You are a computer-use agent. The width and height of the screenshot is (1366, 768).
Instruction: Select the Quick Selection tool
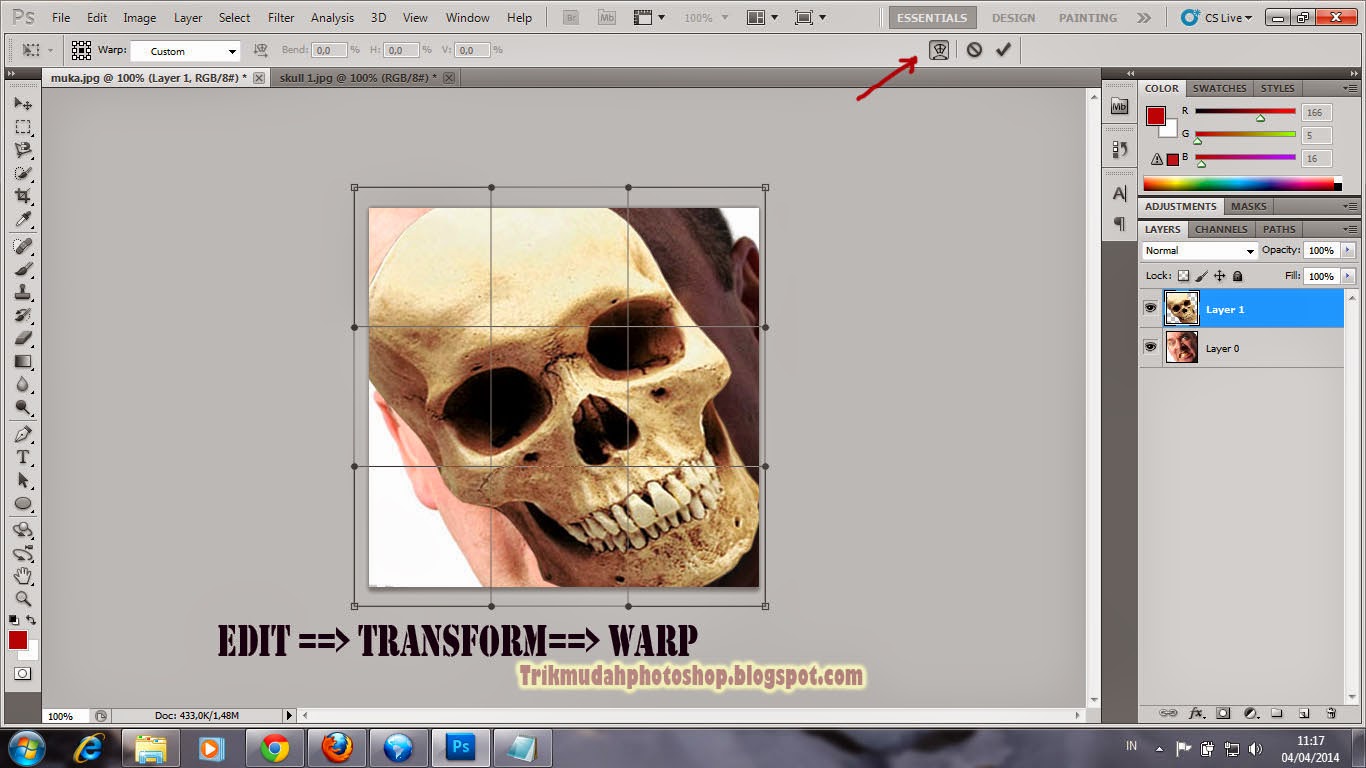(23, 173)
